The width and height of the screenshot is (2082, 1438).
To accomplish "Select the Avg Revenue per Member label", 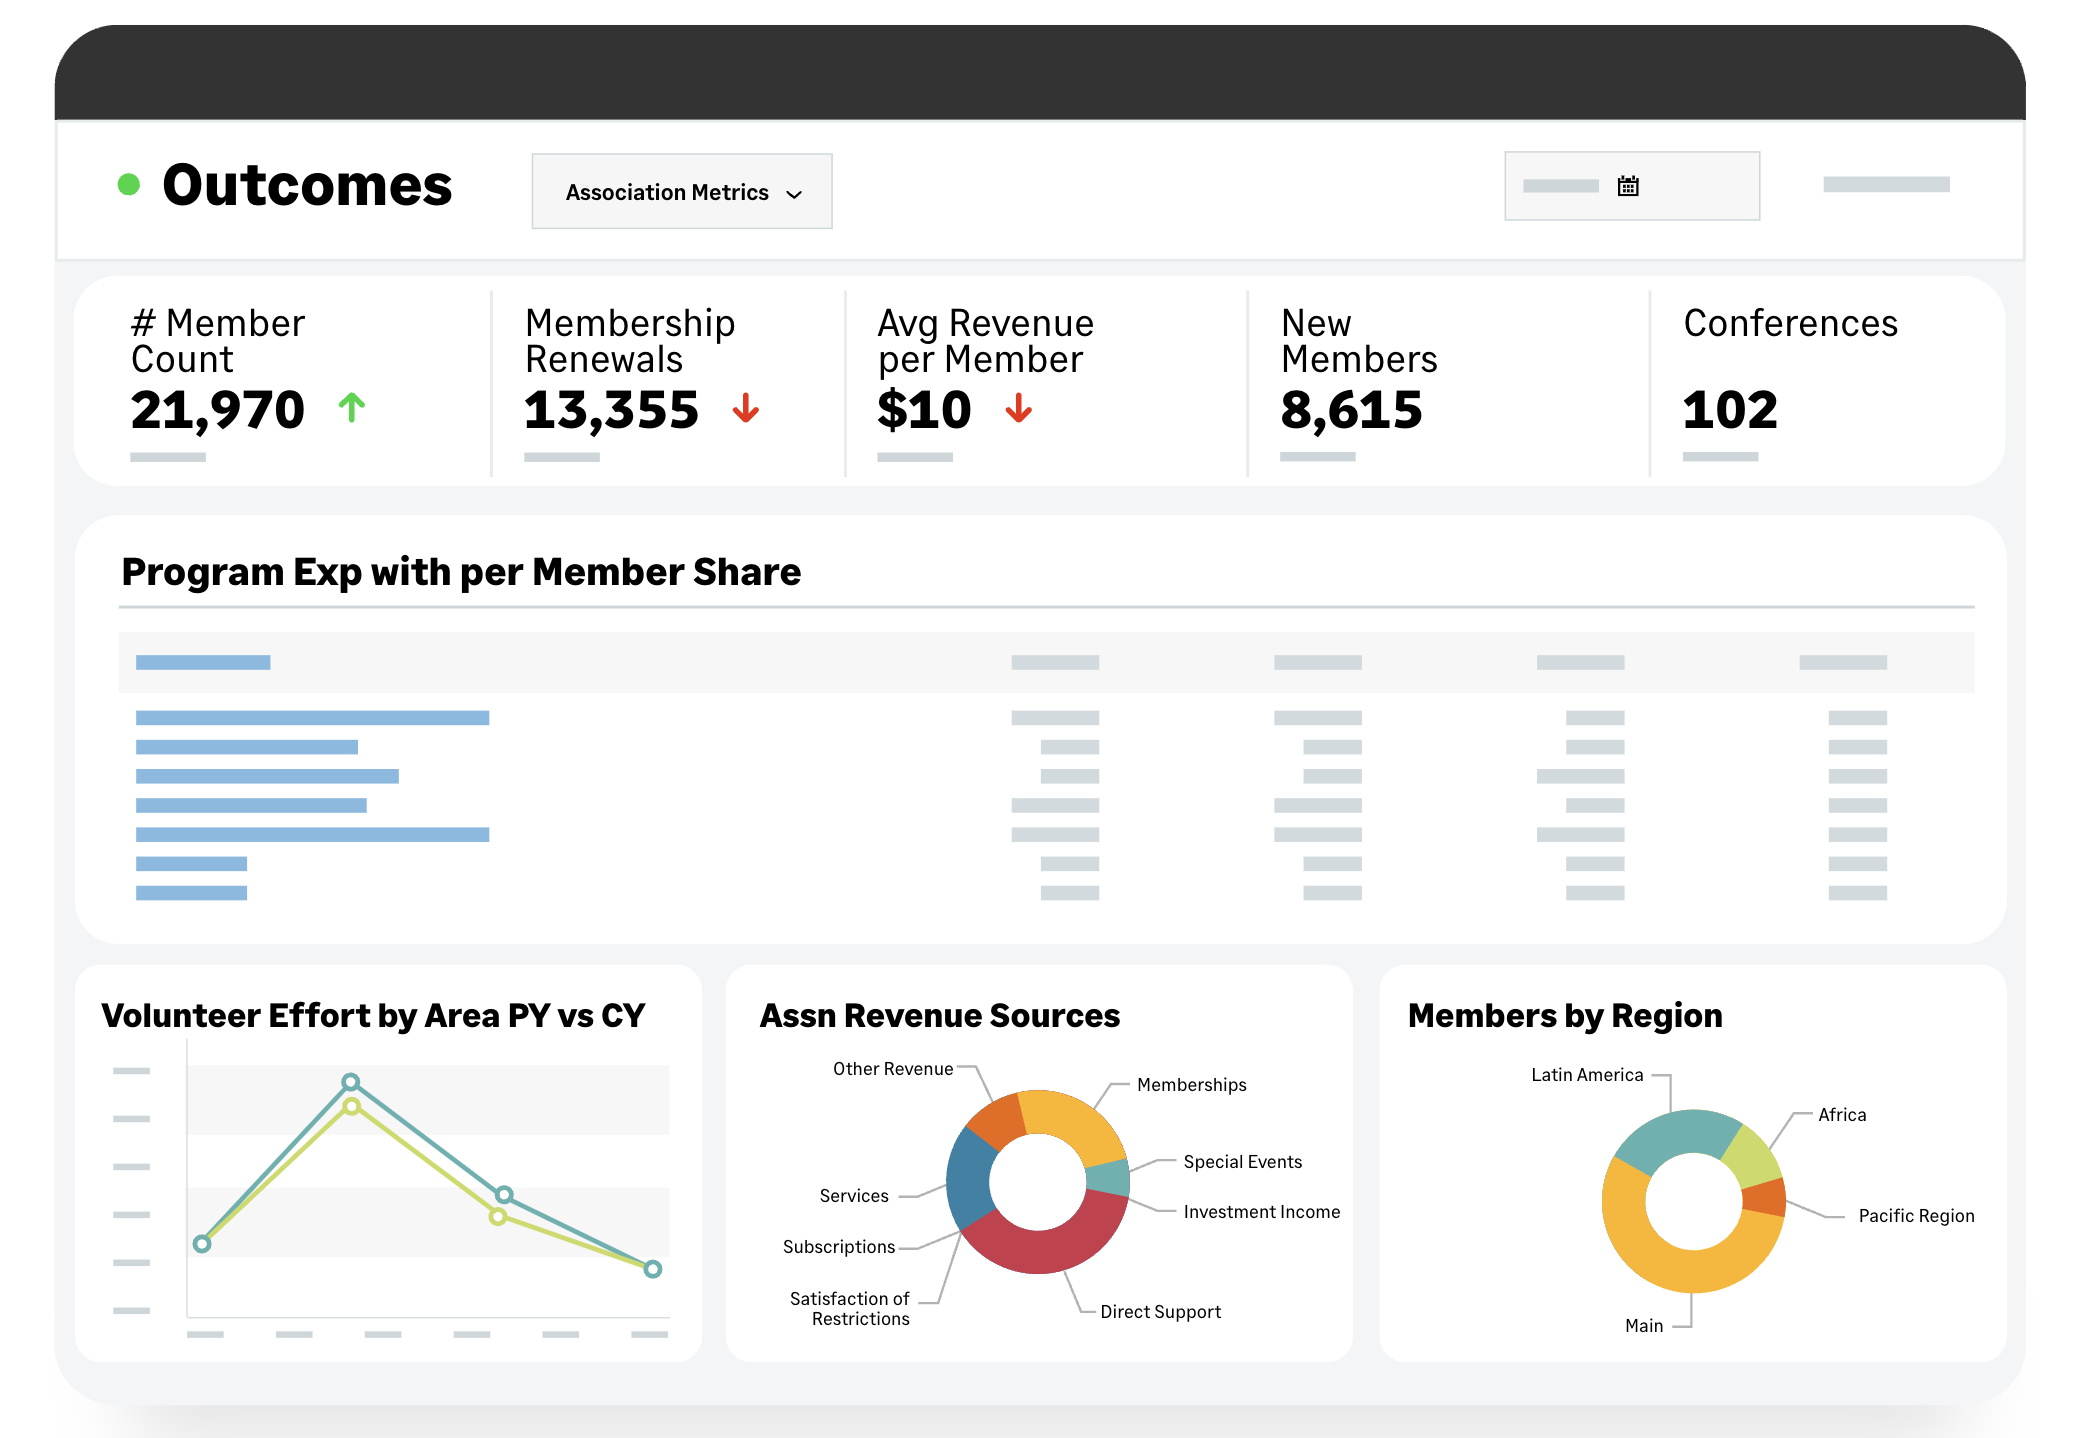I will (986, 341).
